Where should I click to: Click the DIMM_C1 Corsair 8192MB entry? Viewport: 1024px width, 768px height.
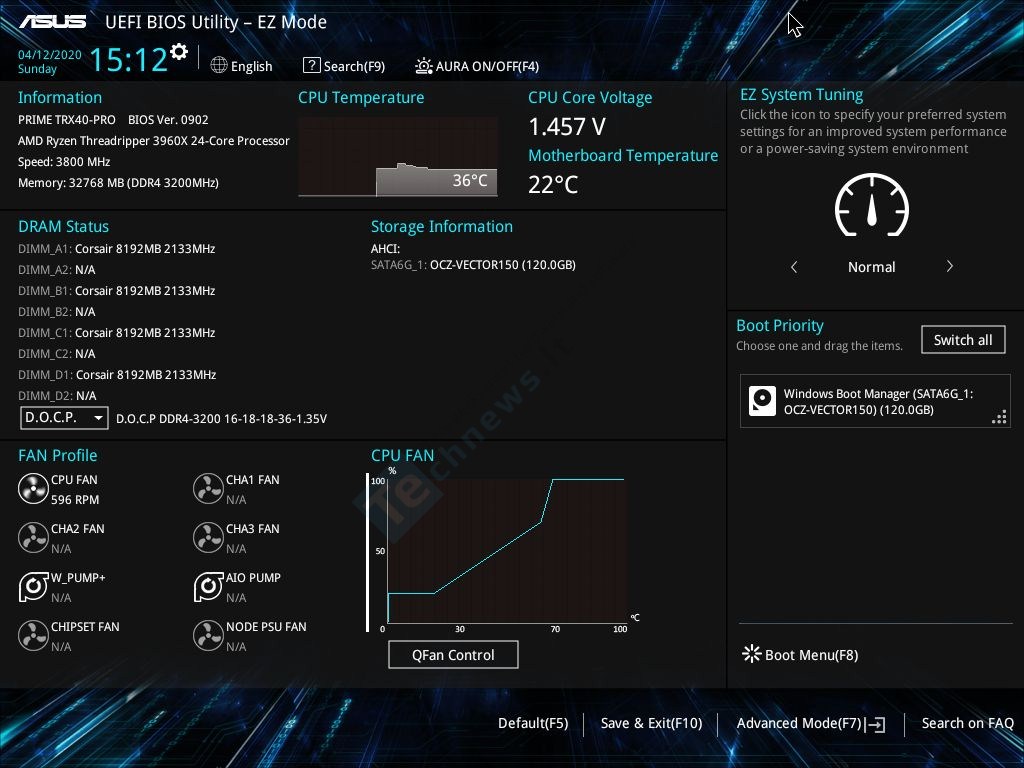click(x=116, y=332)
